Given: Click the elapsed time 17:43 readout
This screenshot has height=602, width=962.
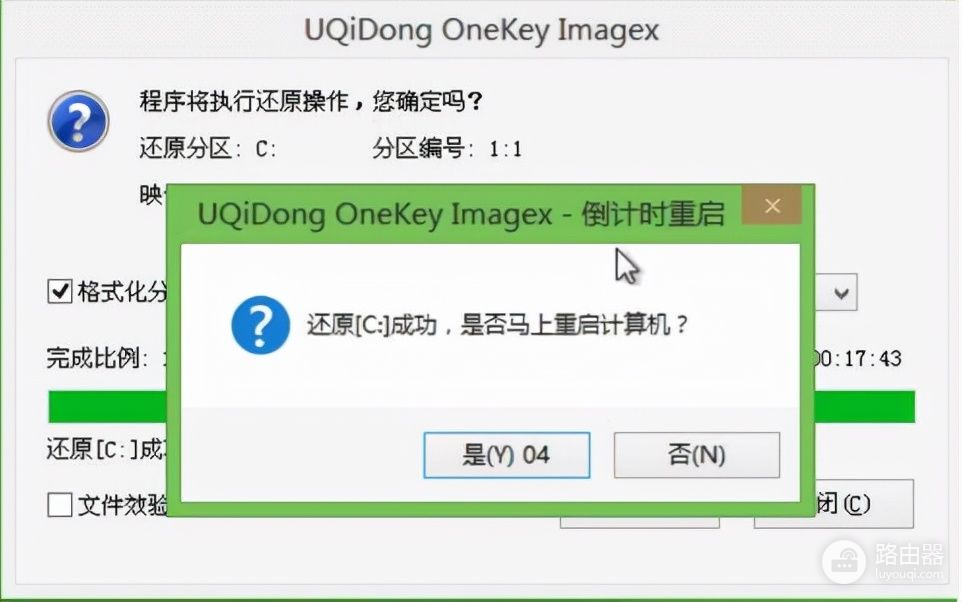Looking at the screenshot, I should coord(858,358).
